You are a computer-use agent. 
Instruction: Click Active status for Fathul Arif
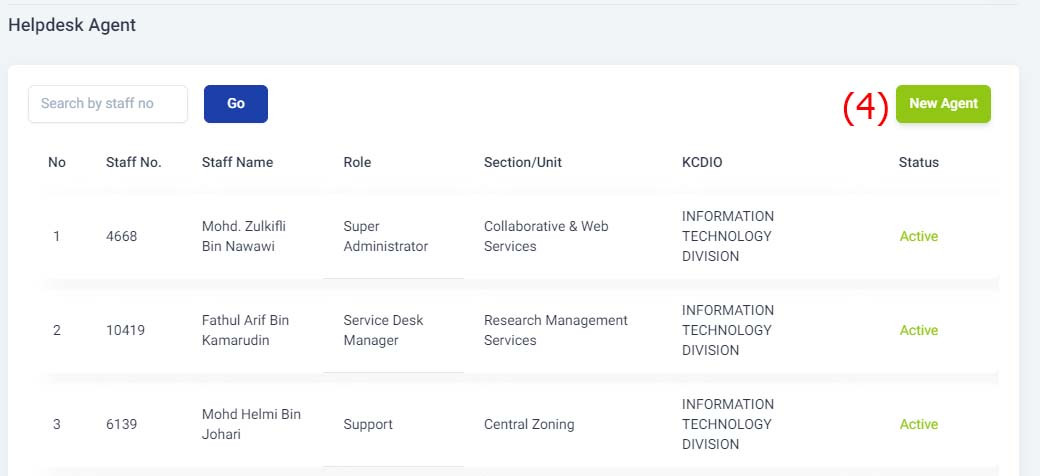[919, 330]
